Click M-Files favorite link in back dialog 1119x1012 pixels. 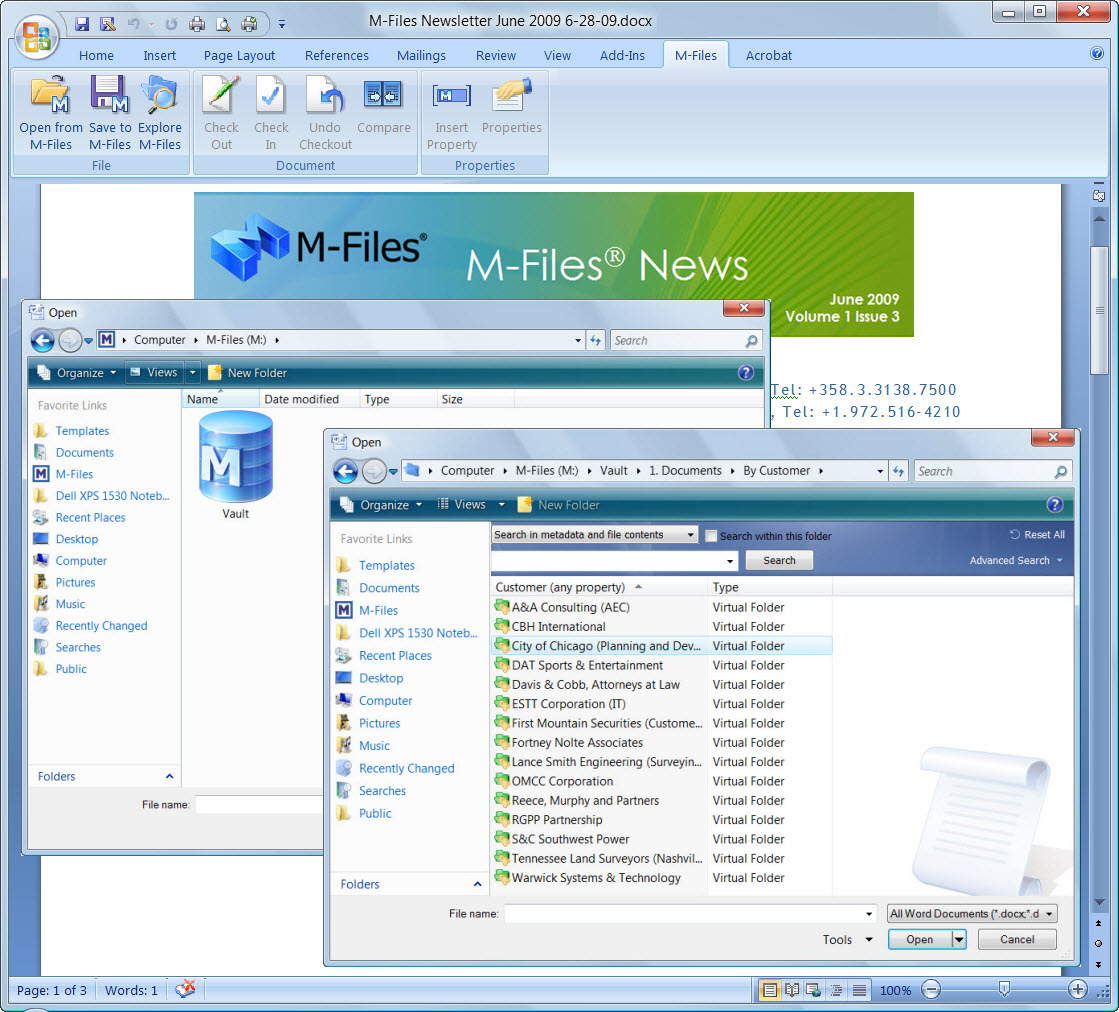pyautogui.click(x=74, y=474)
